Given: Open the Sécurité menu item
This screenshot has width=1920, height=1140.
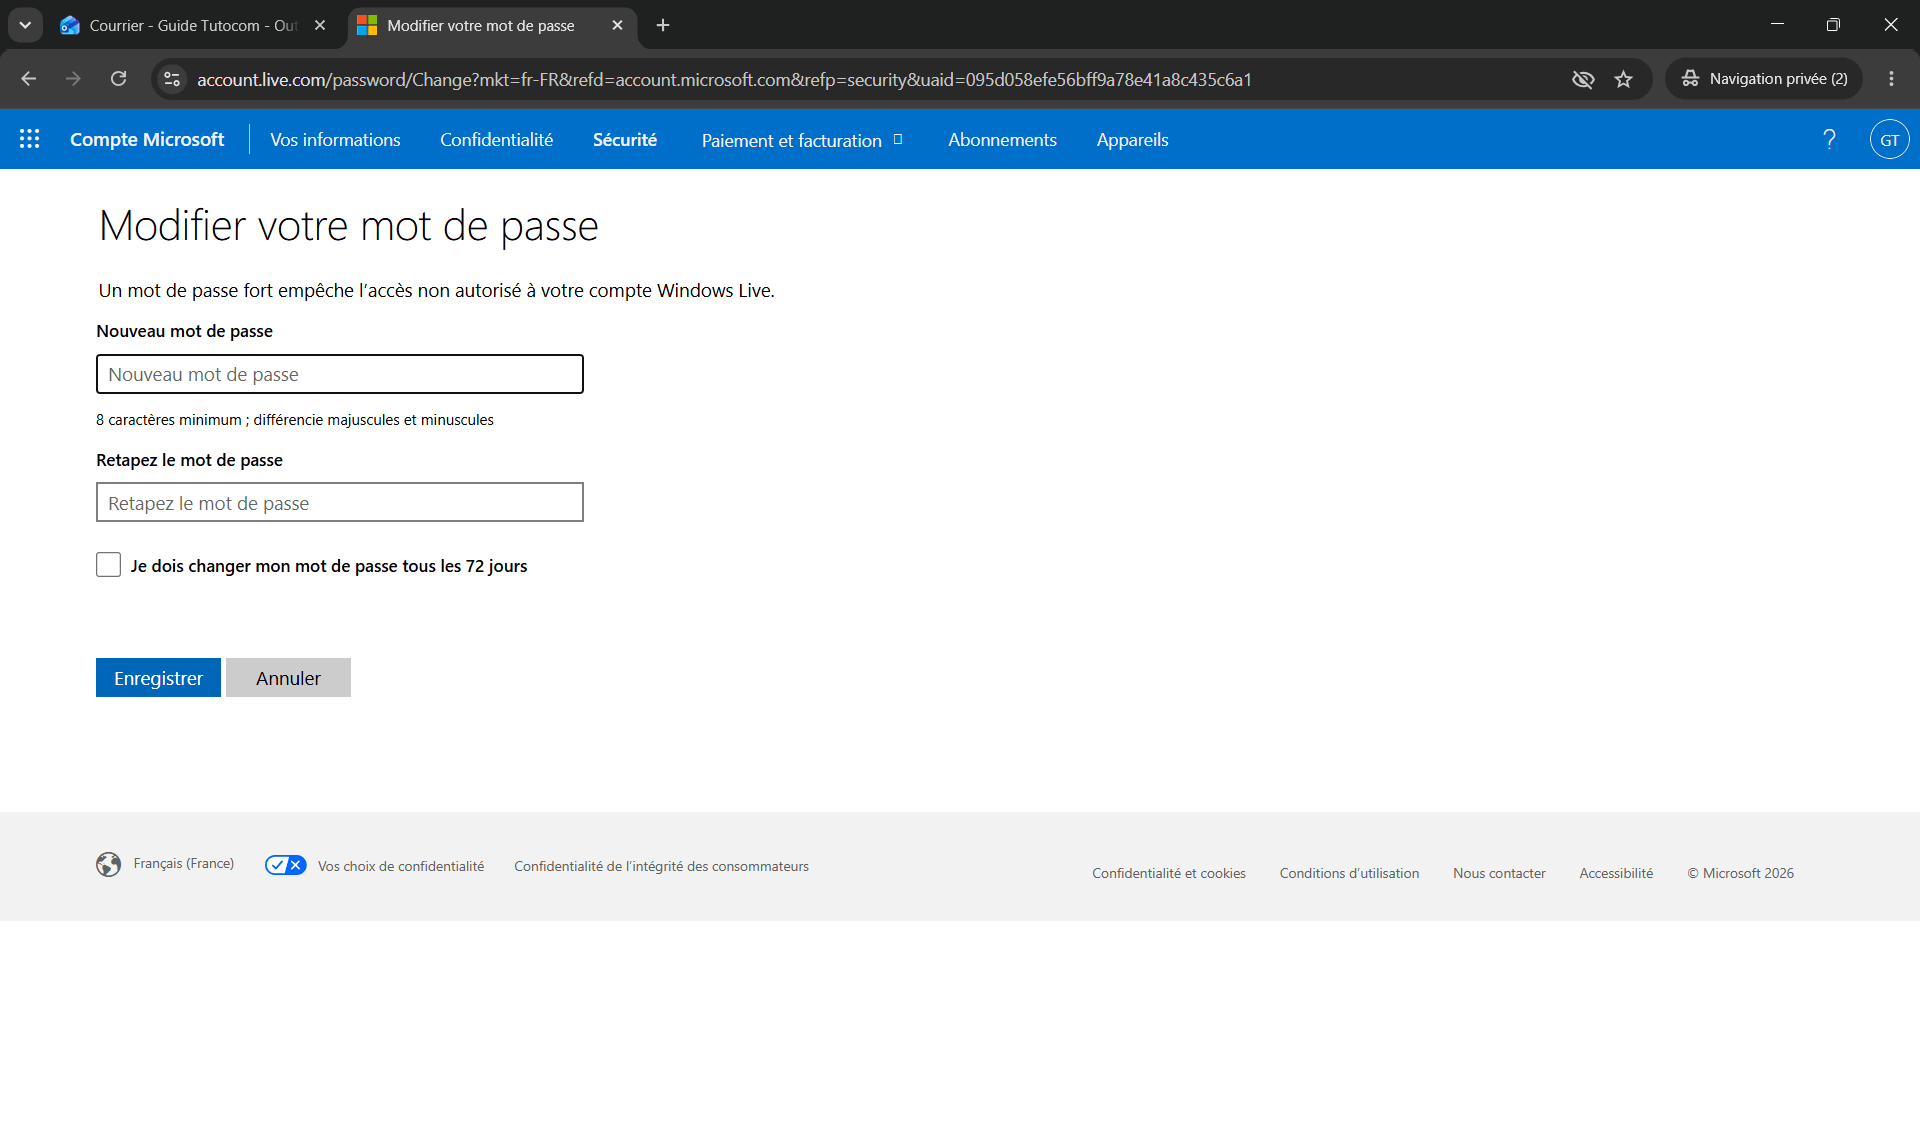Looking at the screenshot, I should point(624,140).
